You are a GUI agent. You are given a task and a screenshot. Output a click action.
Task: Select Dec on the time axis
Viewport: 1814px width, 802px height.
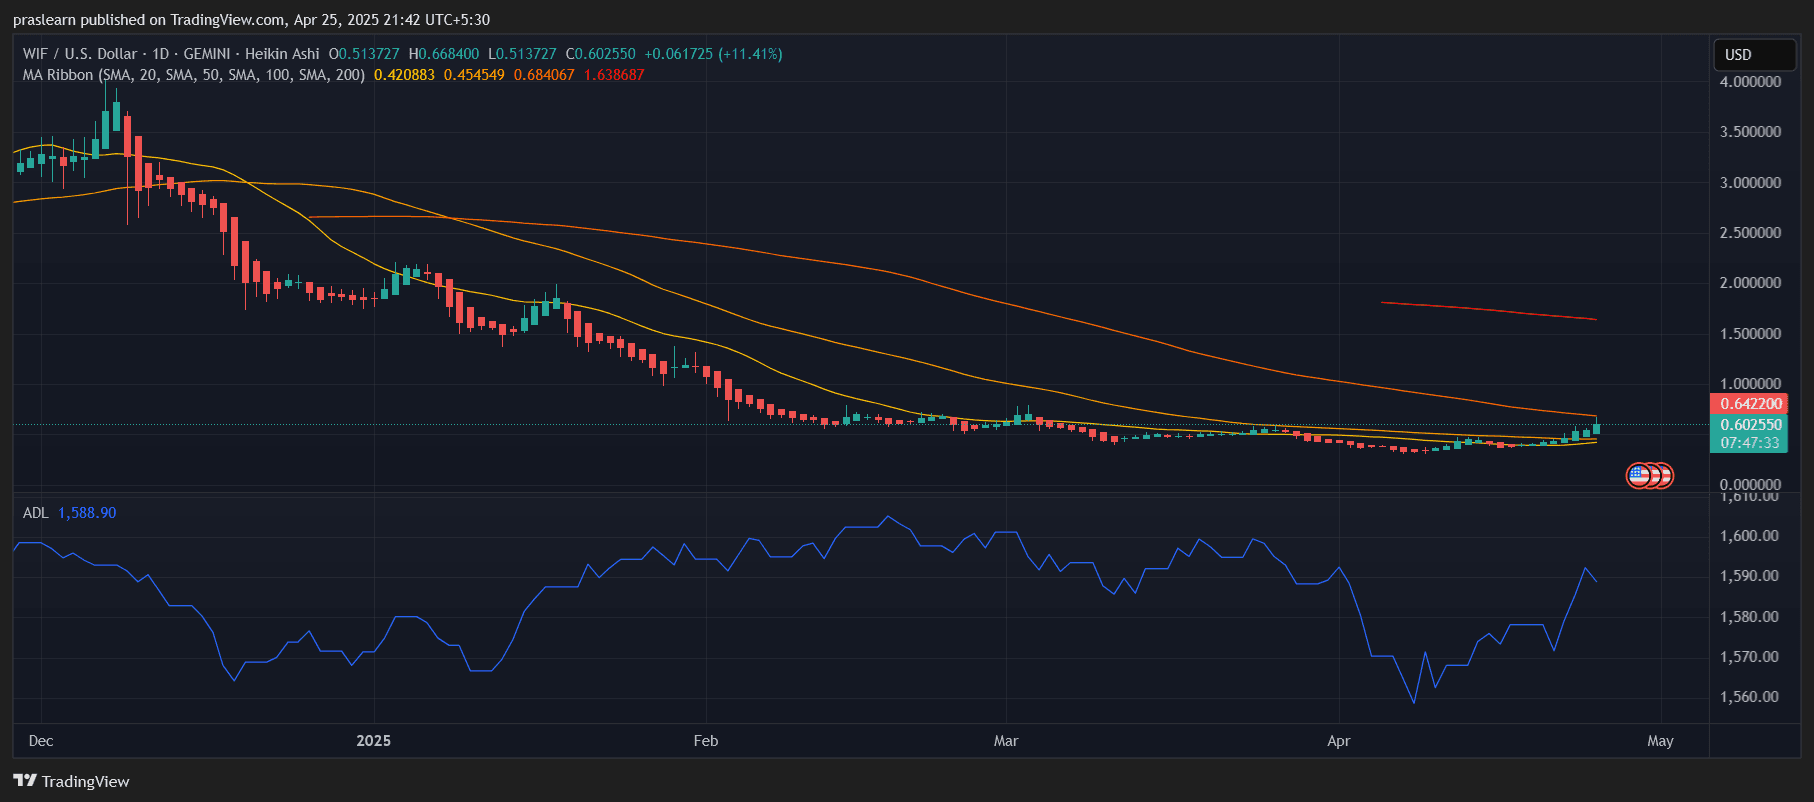tap(41, 741)
